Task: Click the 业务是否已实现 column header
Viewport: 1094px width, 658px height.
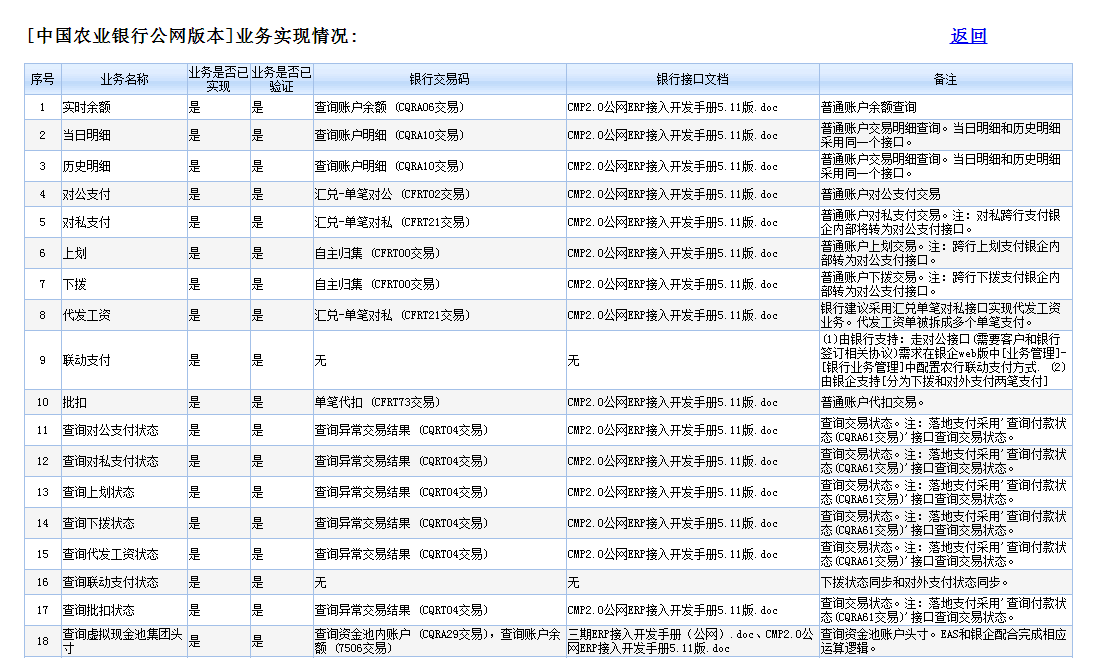Action: tap(218, 79)
